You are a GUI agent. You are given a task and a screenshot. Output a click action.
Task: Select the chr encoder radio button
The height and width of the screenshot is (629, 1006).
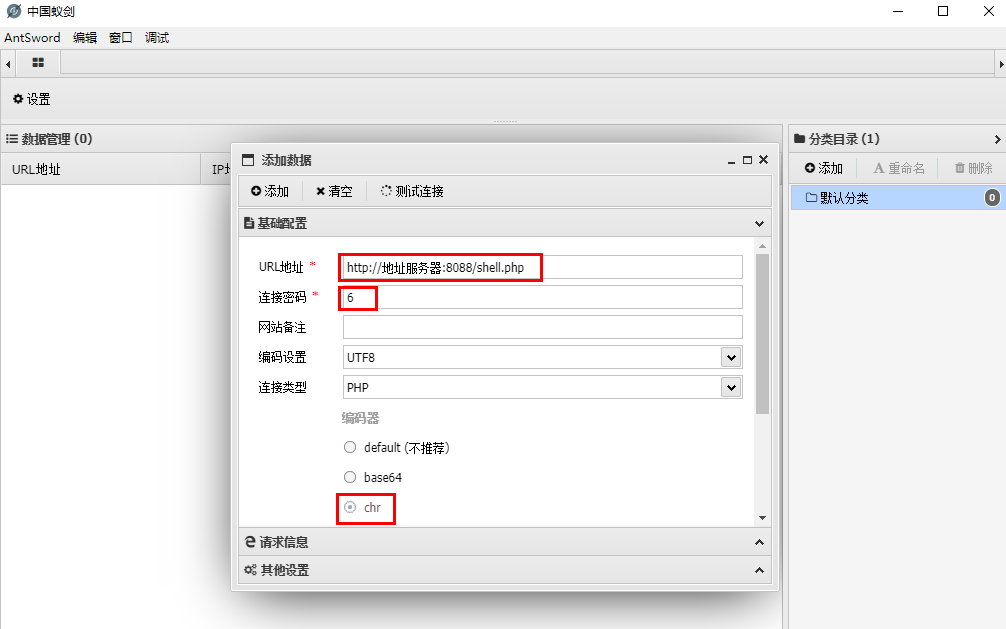click(350, 507)
